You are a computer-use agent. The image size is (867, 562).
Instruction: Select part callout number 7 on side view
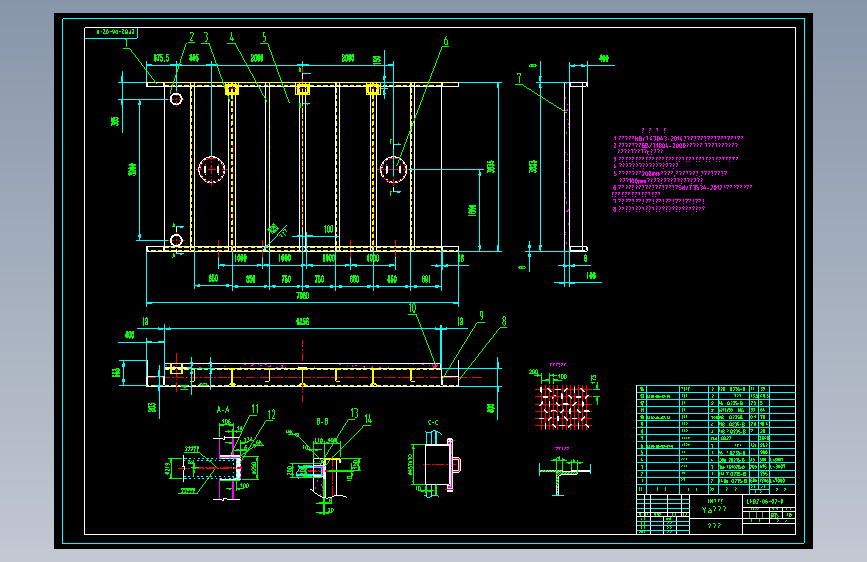(x=519, y=79)
